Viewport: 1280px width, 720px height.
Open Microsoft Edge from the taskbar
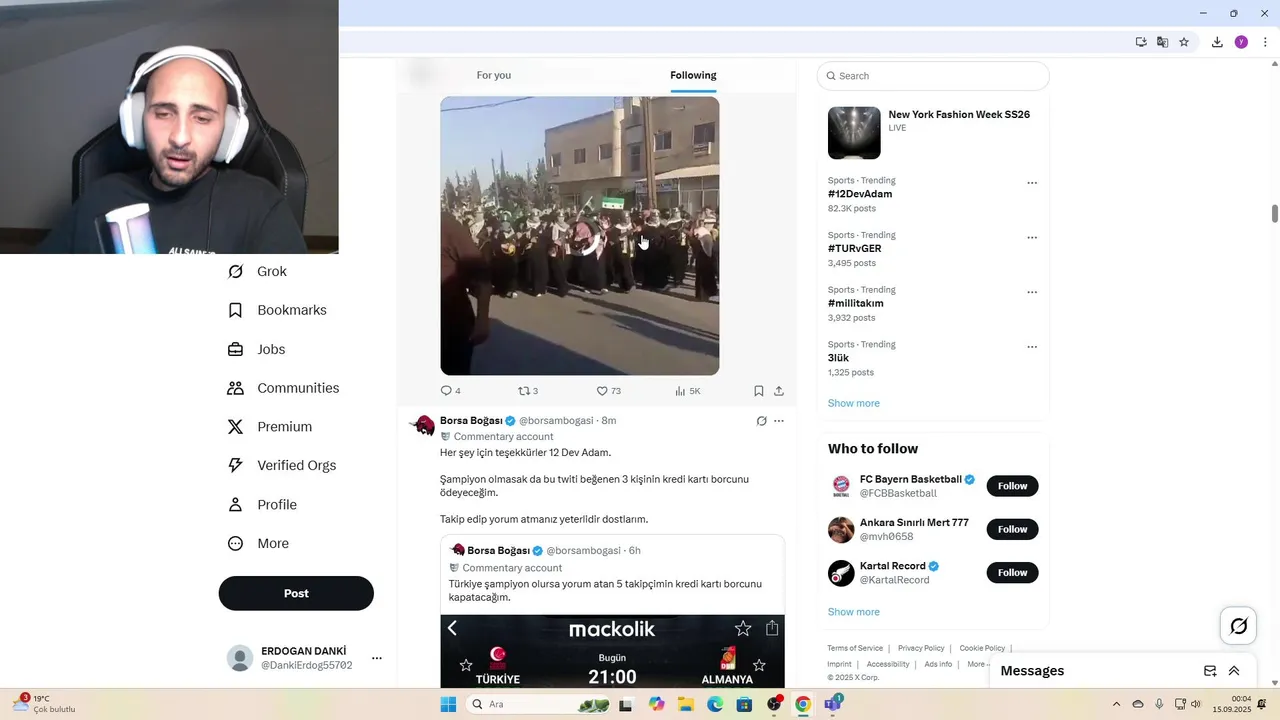click(x=715, y=704)
